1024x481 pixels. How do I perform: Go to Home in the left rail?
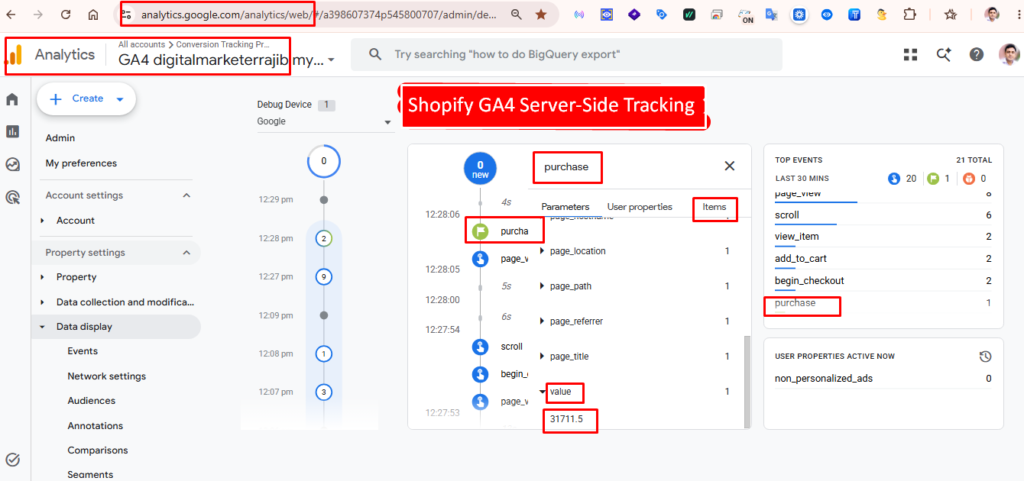point(12,100)
